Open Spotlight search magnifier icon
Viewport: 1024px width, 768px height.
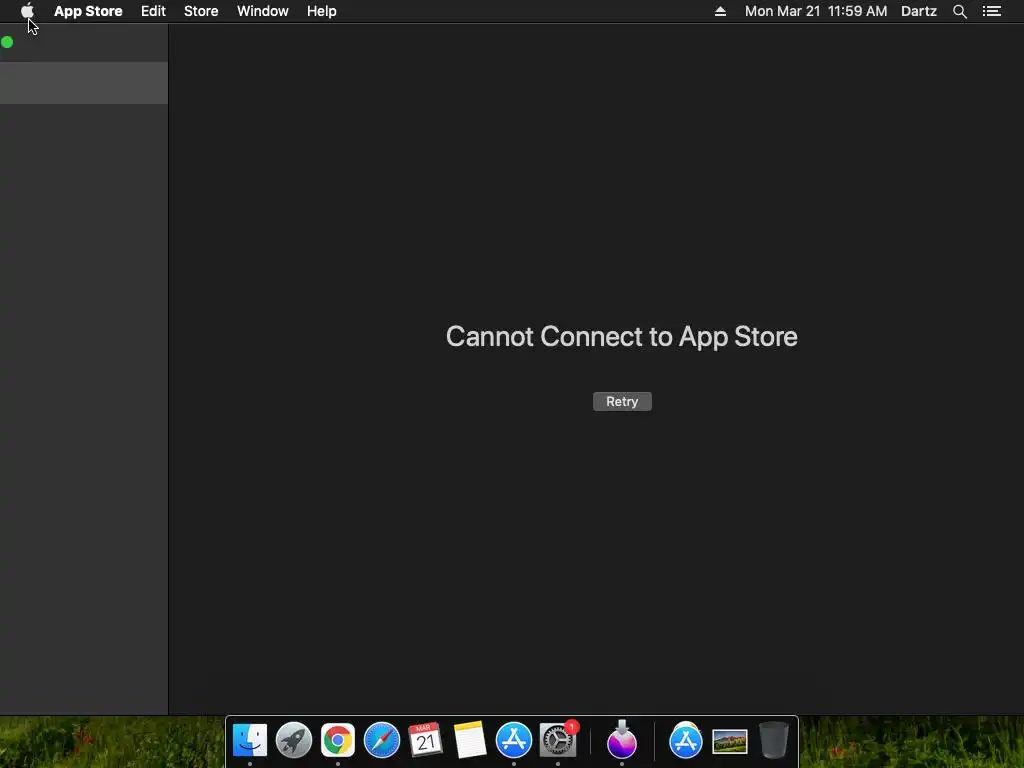[960, 11]
